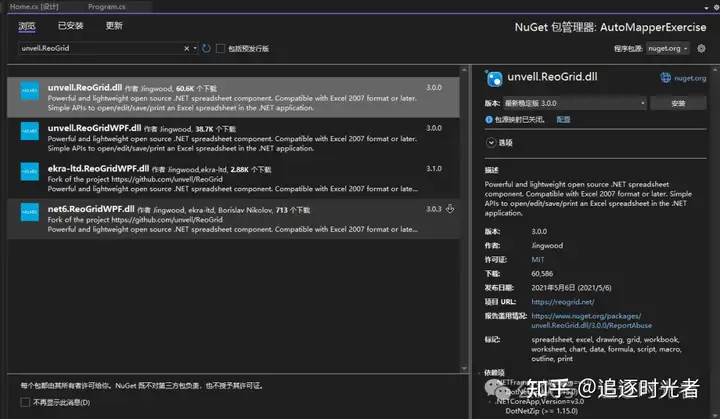720x419 pixels.
Task: Click the publish date 2021/5/6 value
Action: [x=571, y=288]
